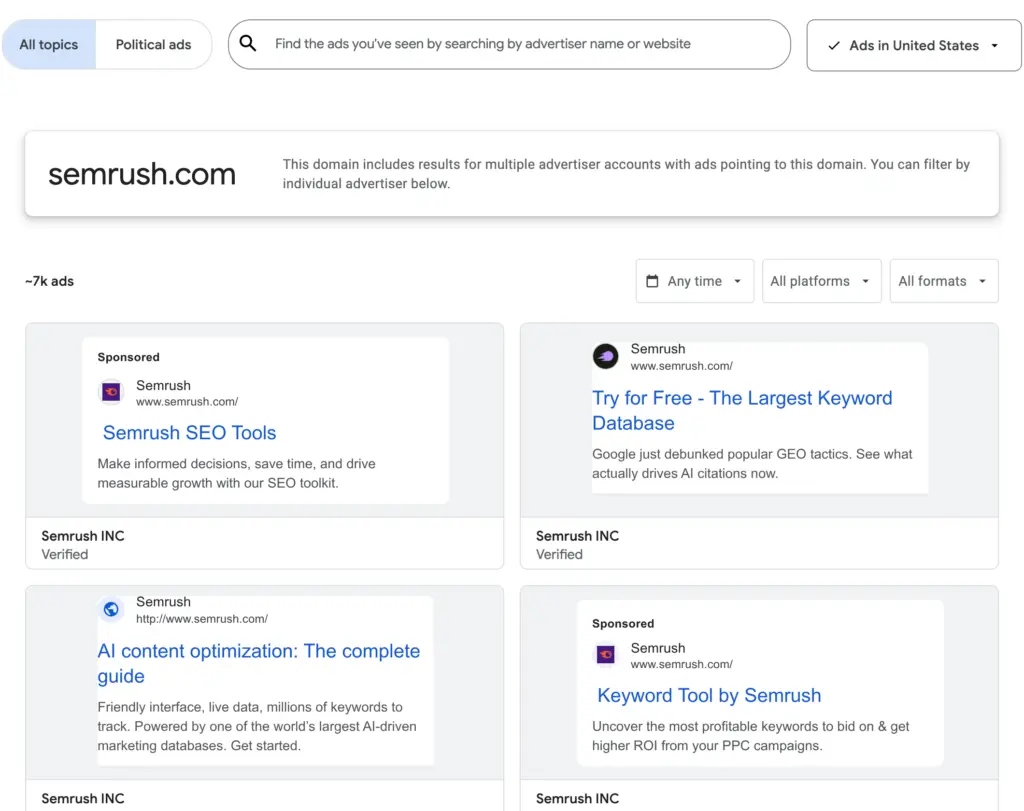Screen dimensions: 1024x811
Task: Open Try for Free - The Largest Keyword Database
Action: click(x=742, y=410)
